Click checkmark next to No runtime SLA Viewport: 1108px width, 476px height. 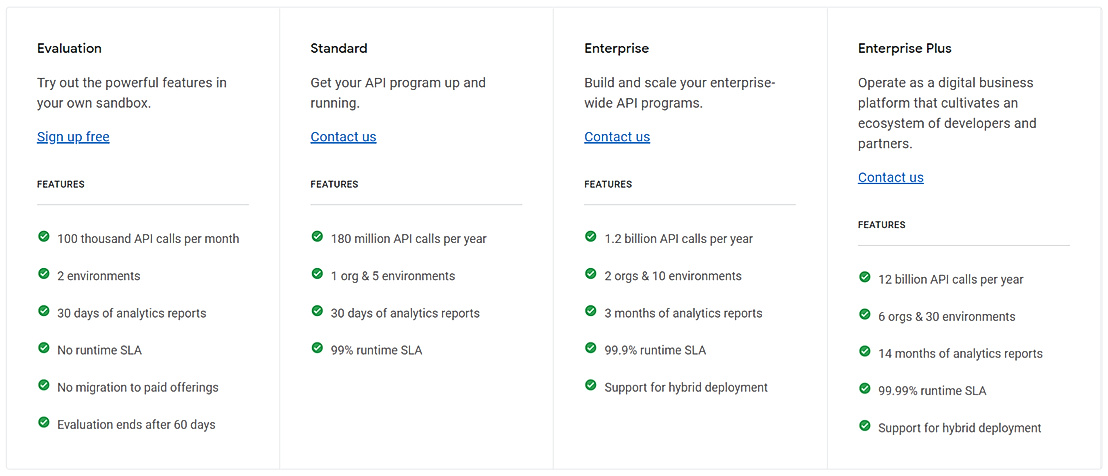(44, 348)
